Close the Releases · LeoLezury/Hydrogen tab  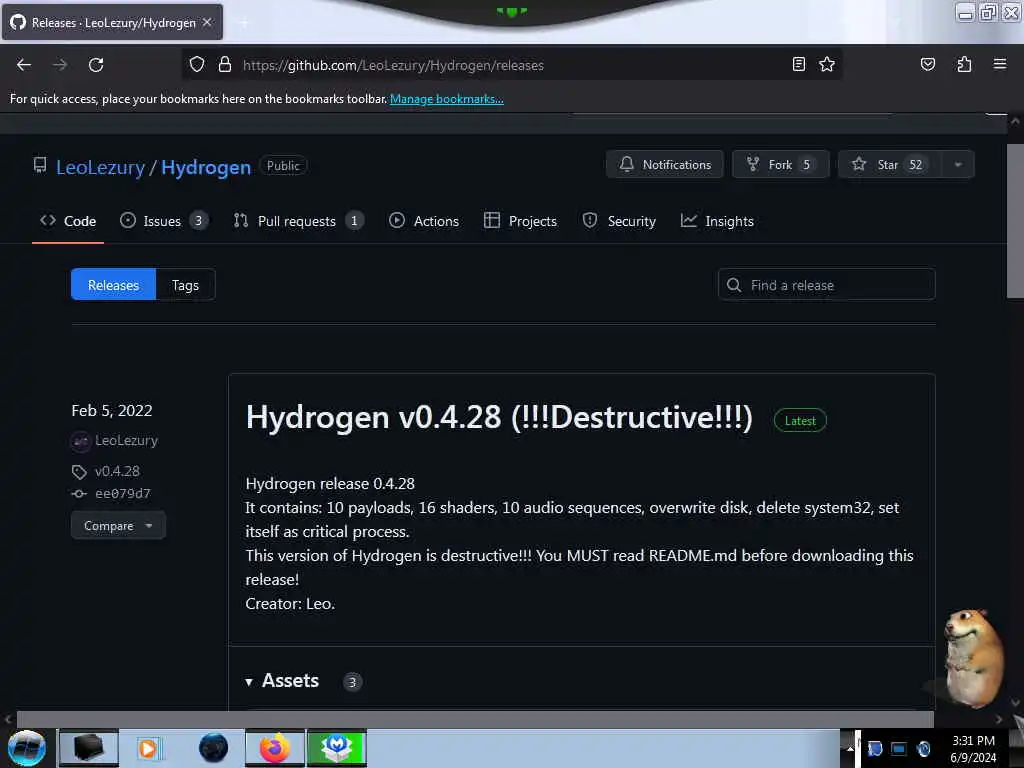coord(207,22)
